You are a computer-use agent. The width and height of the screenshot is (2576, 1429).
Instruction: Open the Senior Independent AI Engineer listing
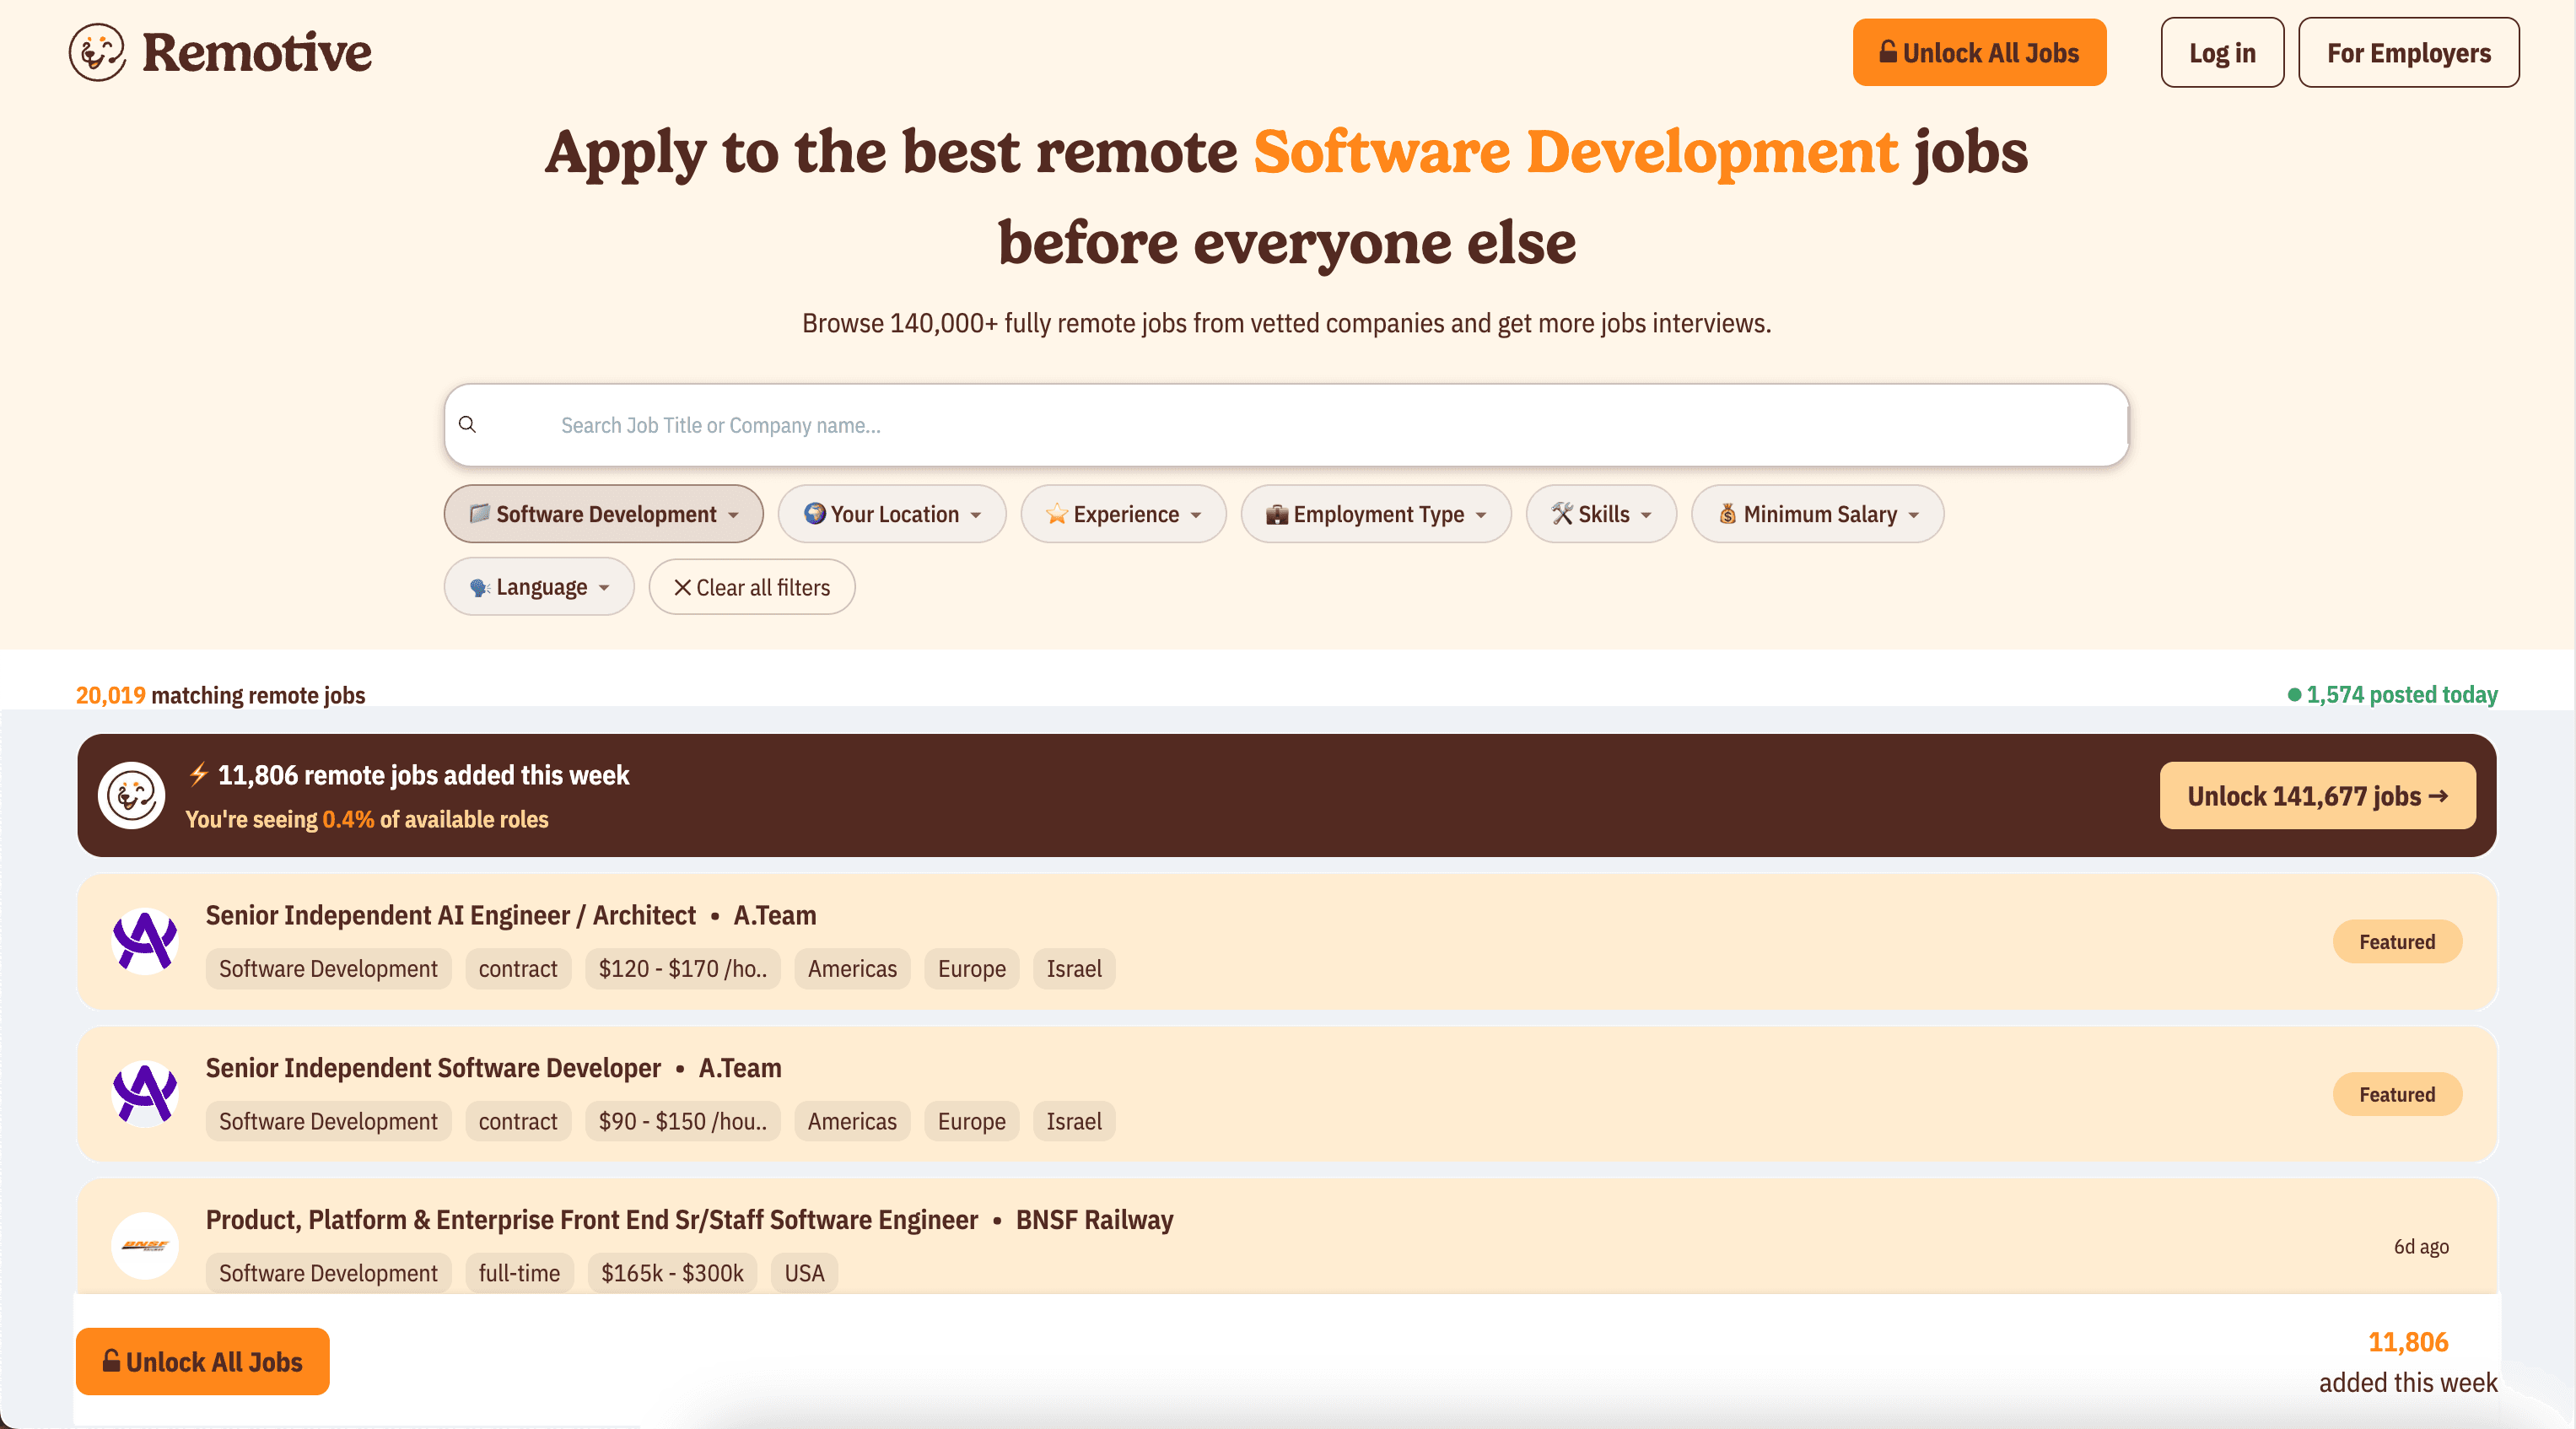[450, 914]
